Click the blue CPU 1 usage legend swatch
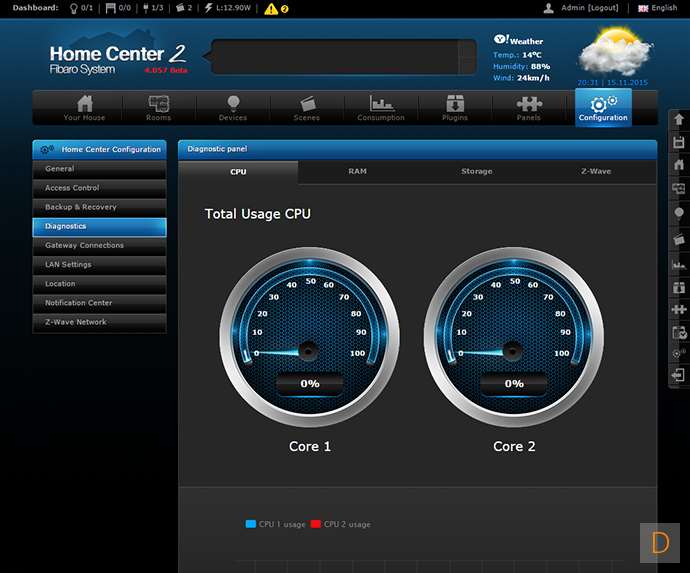 250,524
